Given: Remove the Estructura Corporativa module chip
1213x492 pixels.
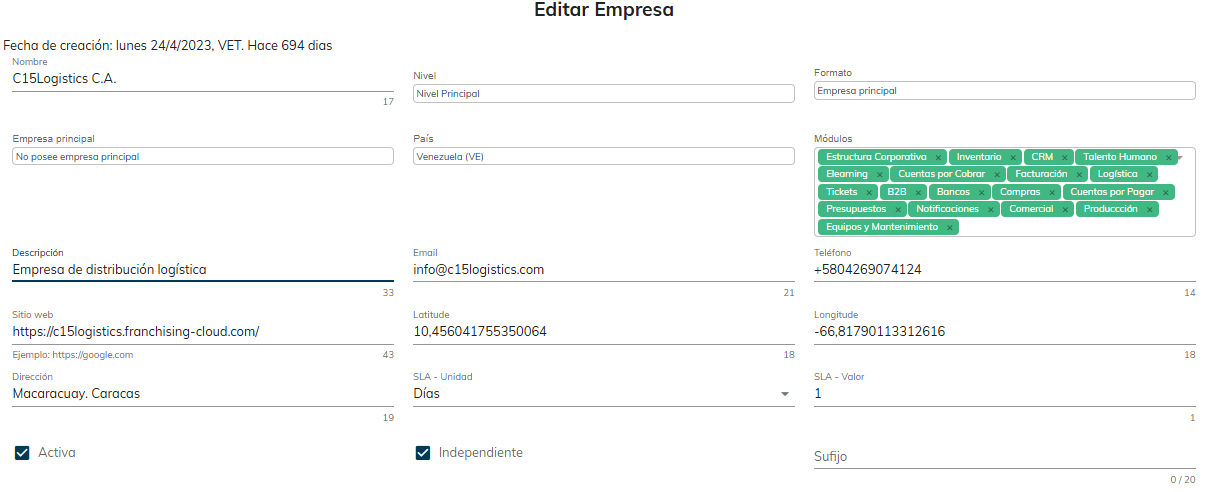Looking at the screenshot, I should [x=938, y=157].
